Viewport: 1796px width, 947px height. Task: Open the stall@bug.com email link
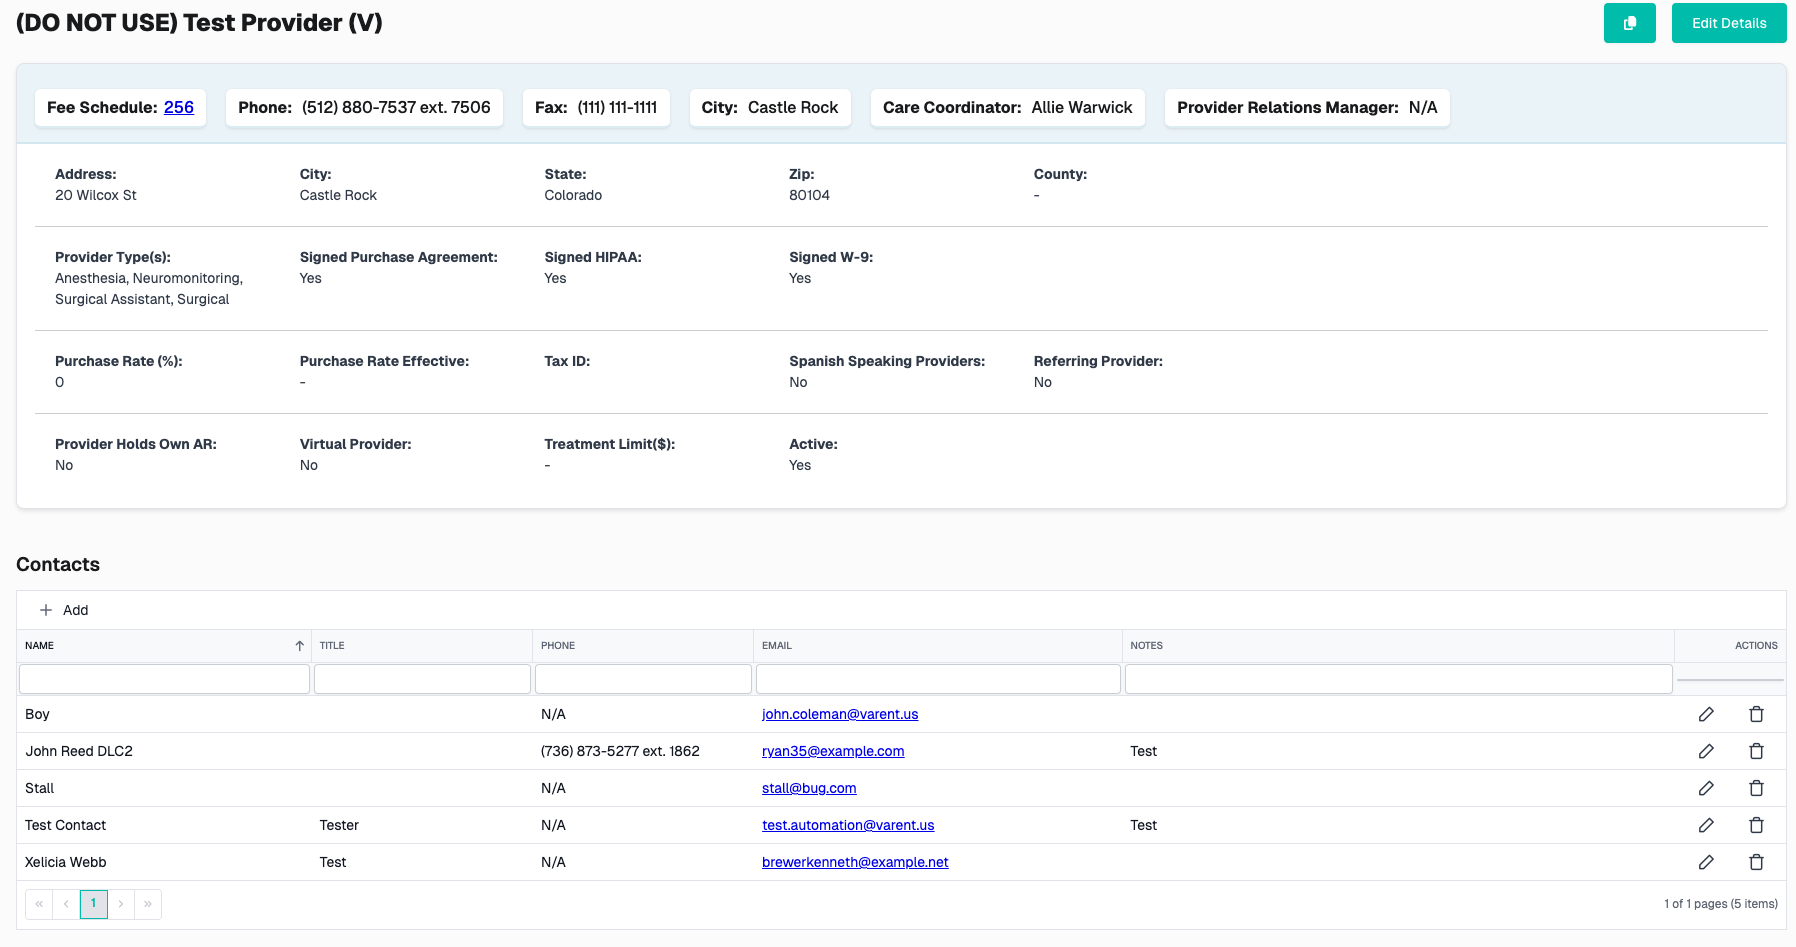pyautogui.click(x=809, y=788)
